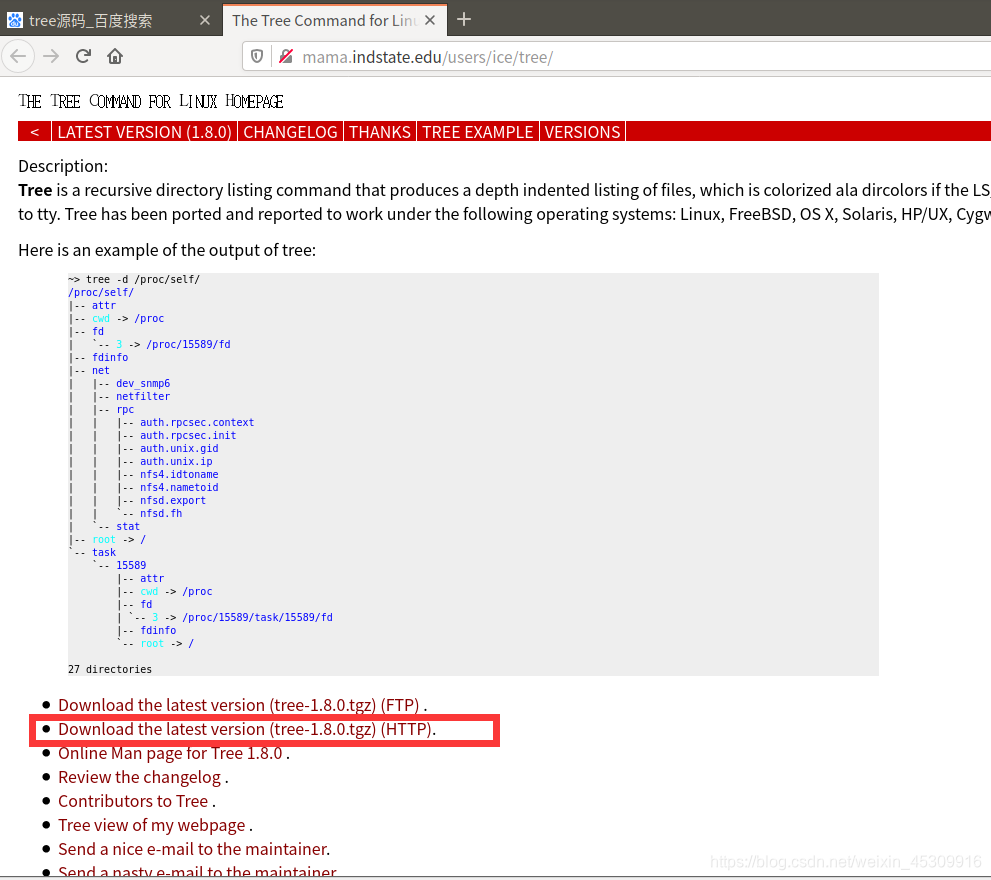The height and width of the screenshot is (880, 991).
Task: Click 'nfs4.idtoname' in the tree output
Action: tap(179, 474)
